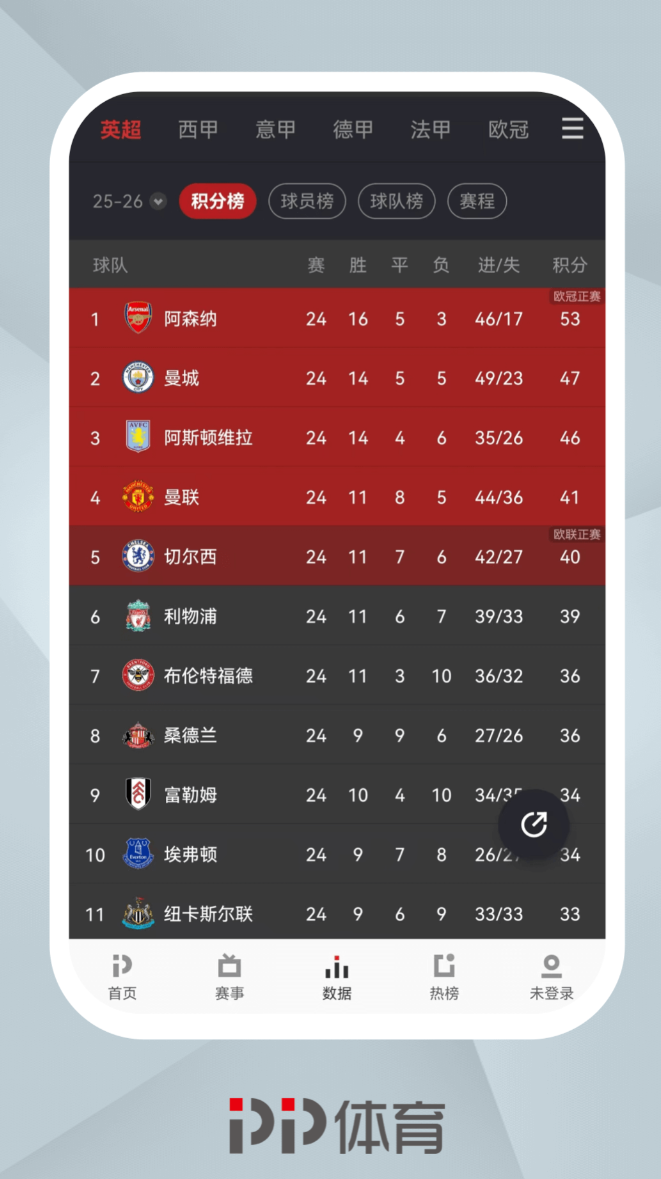Click the Liverpool club crest
This screenshot has width=661, height=1179.
pyautogui.click(x=138, y=616)
